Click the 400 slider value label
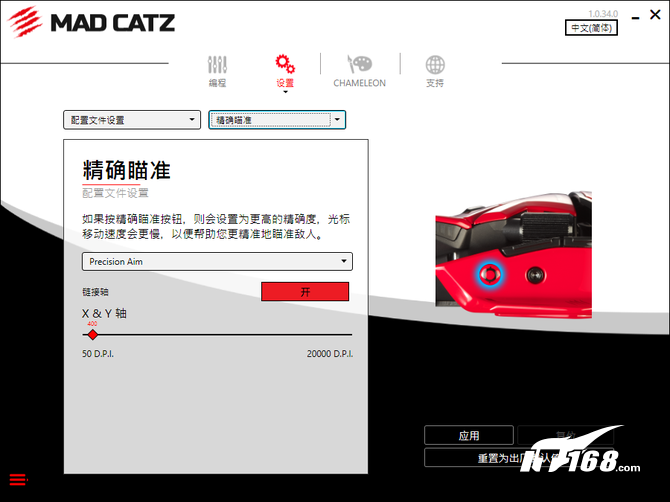Viewport: 670px width, 502px height. click(92, 324)
